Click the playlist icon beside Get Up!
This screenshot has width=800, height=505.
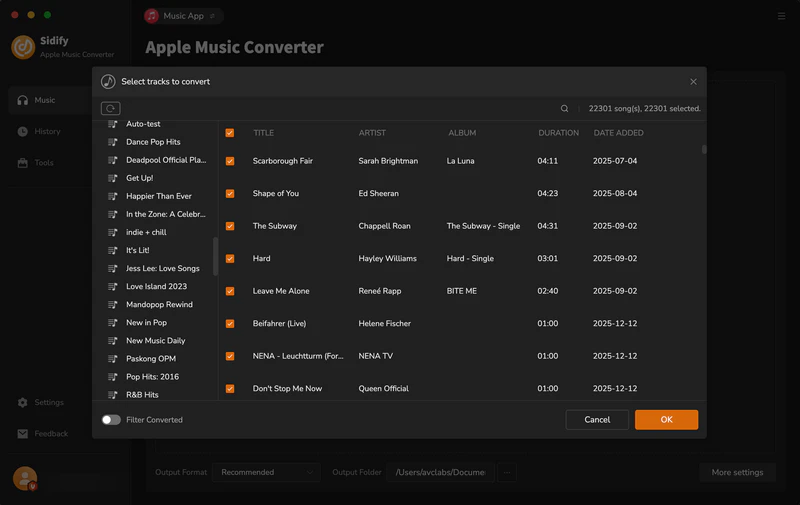click(x=113, y=178)
